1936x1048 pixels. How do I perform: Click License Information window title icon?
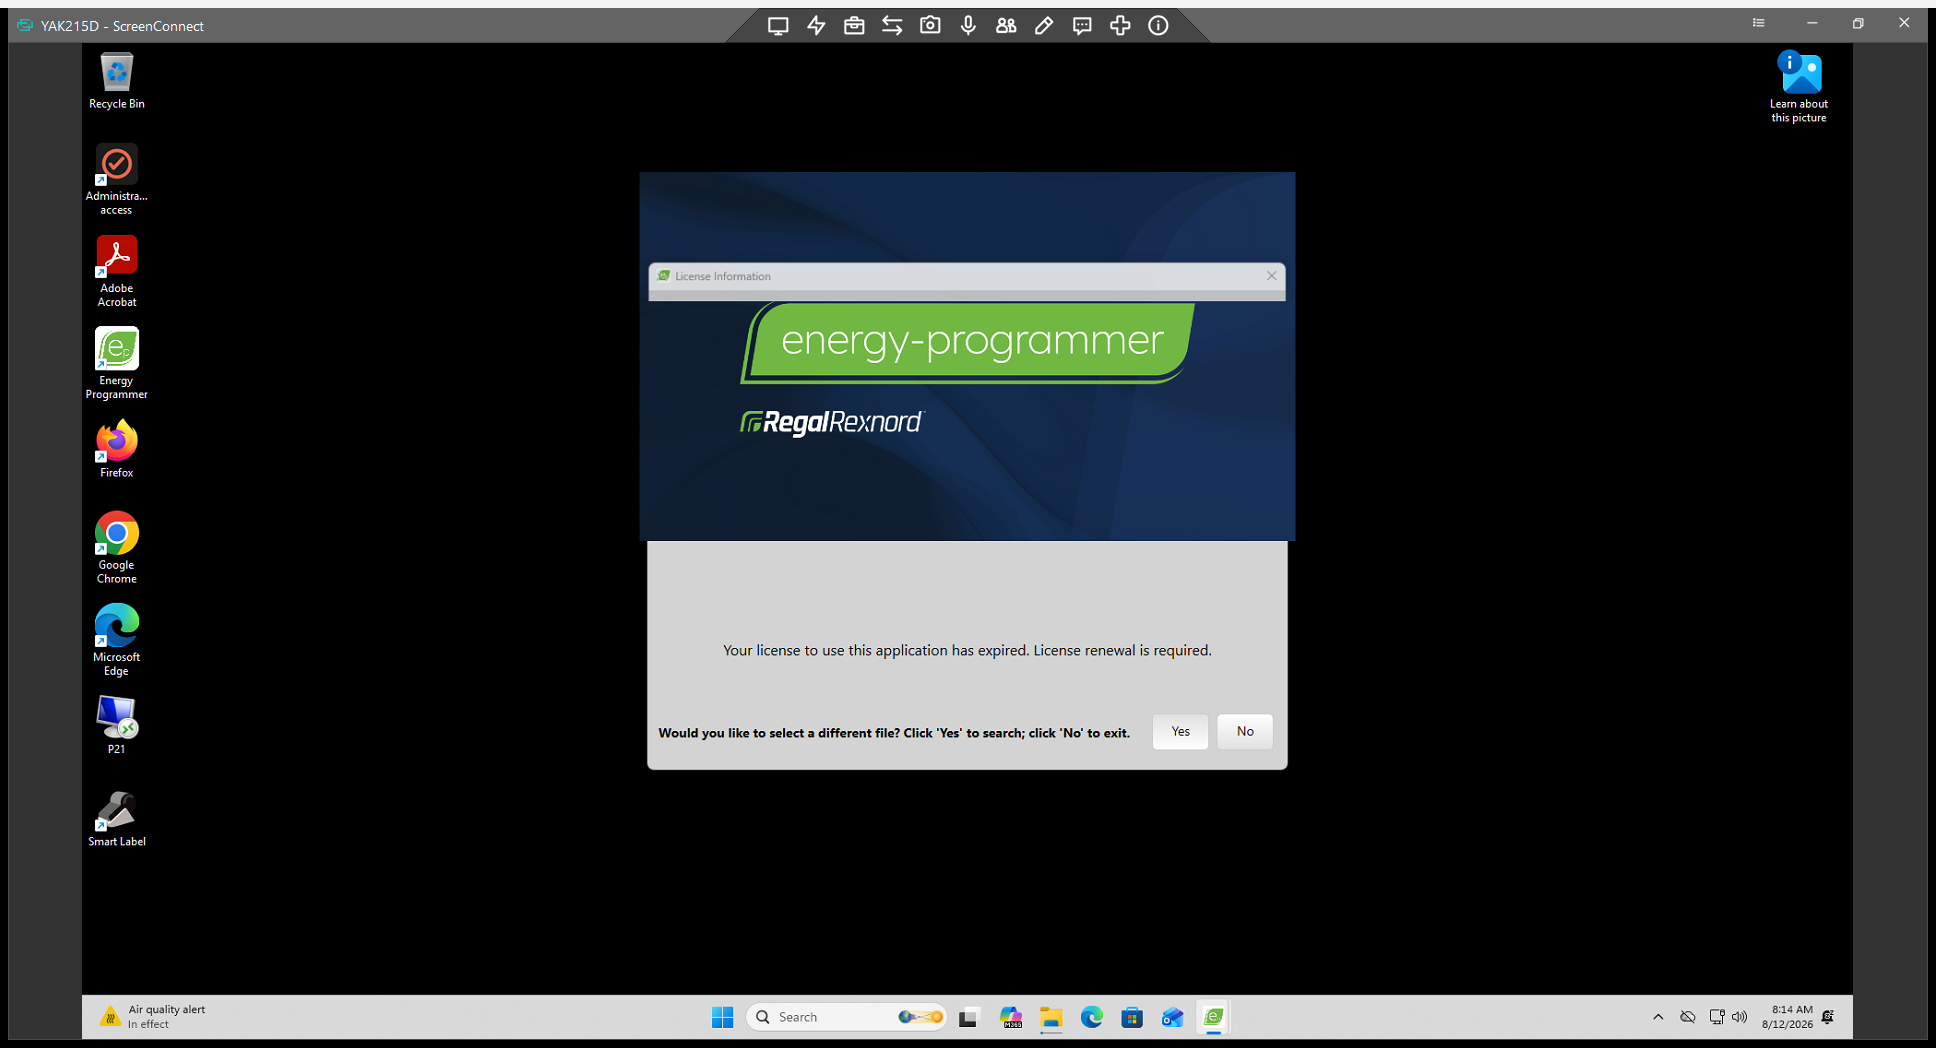pyautogui.click(x=663, y=276)
